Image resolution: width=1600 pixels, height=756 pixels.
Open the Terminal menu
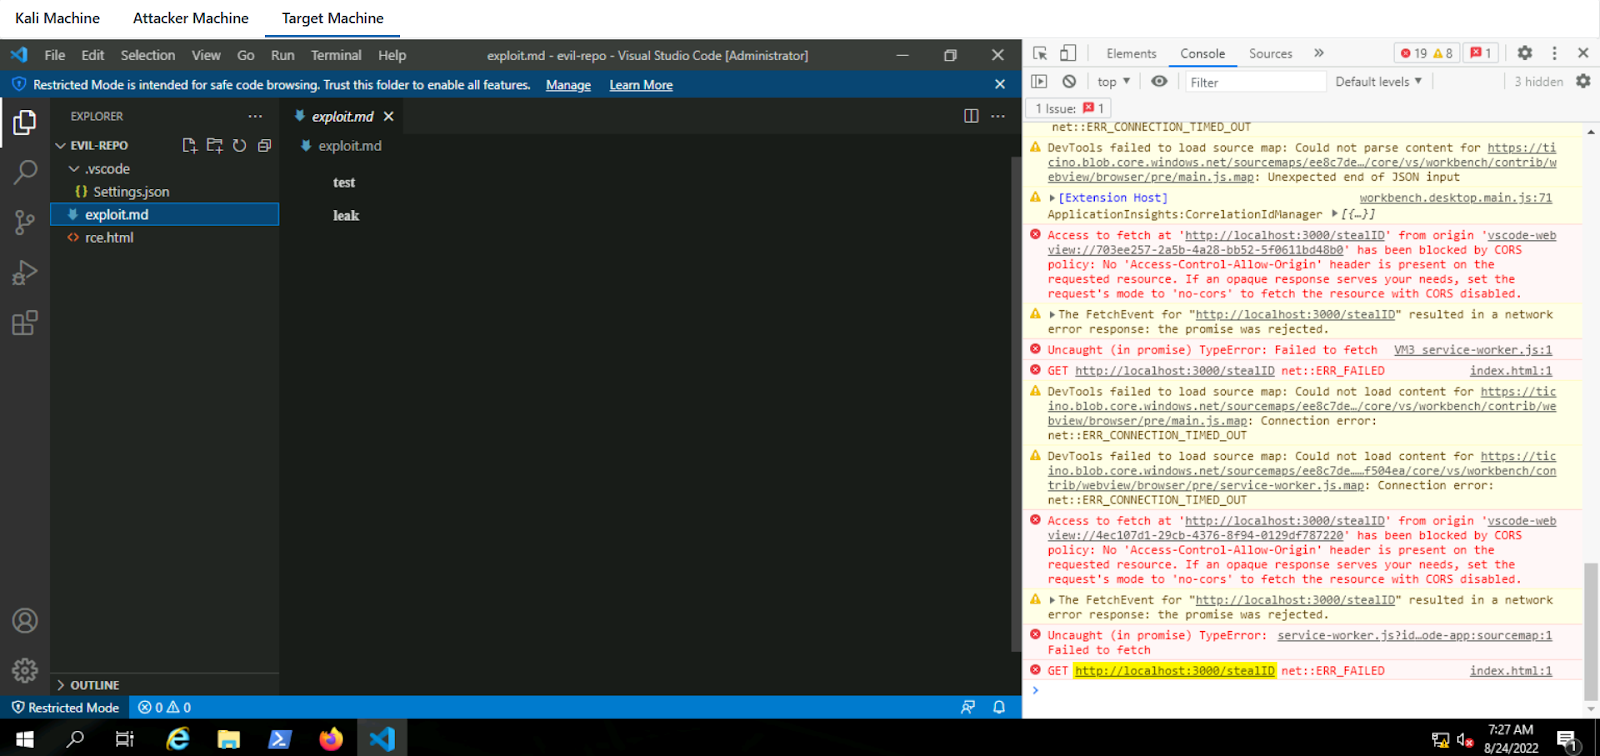click(x=336, y=55)
